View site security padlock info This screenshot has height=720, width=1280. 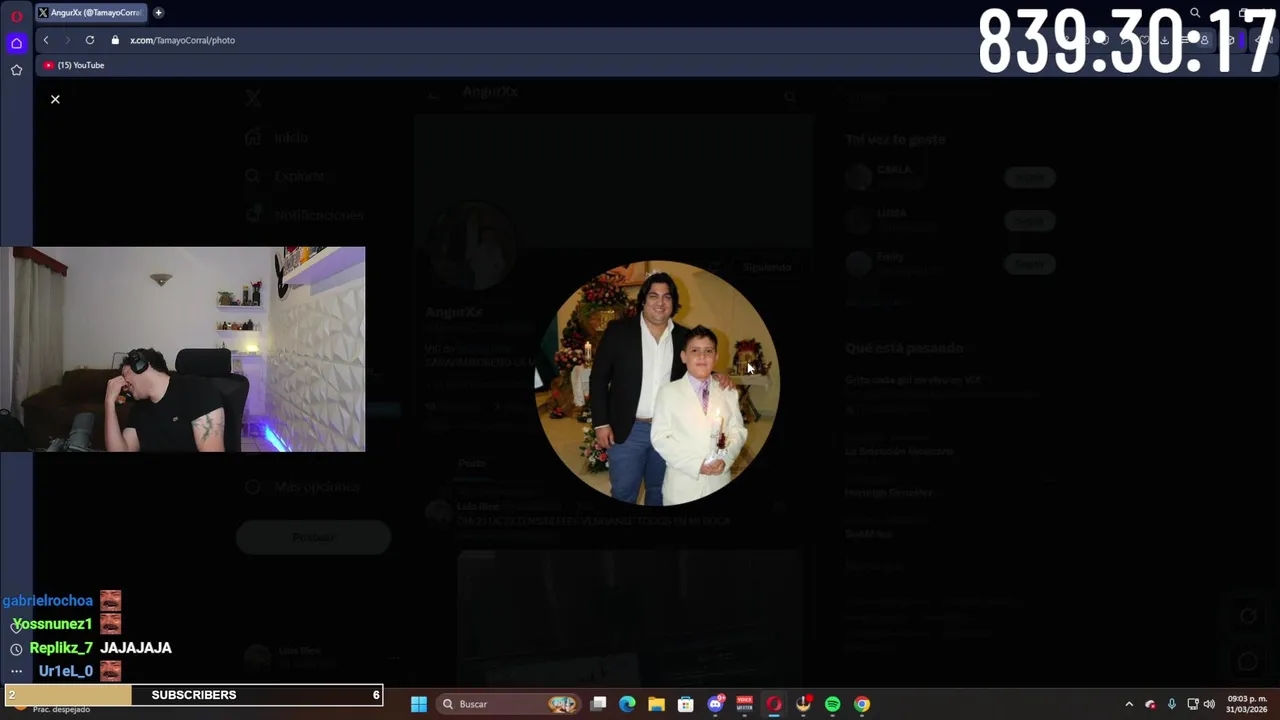tap(115, 40)
